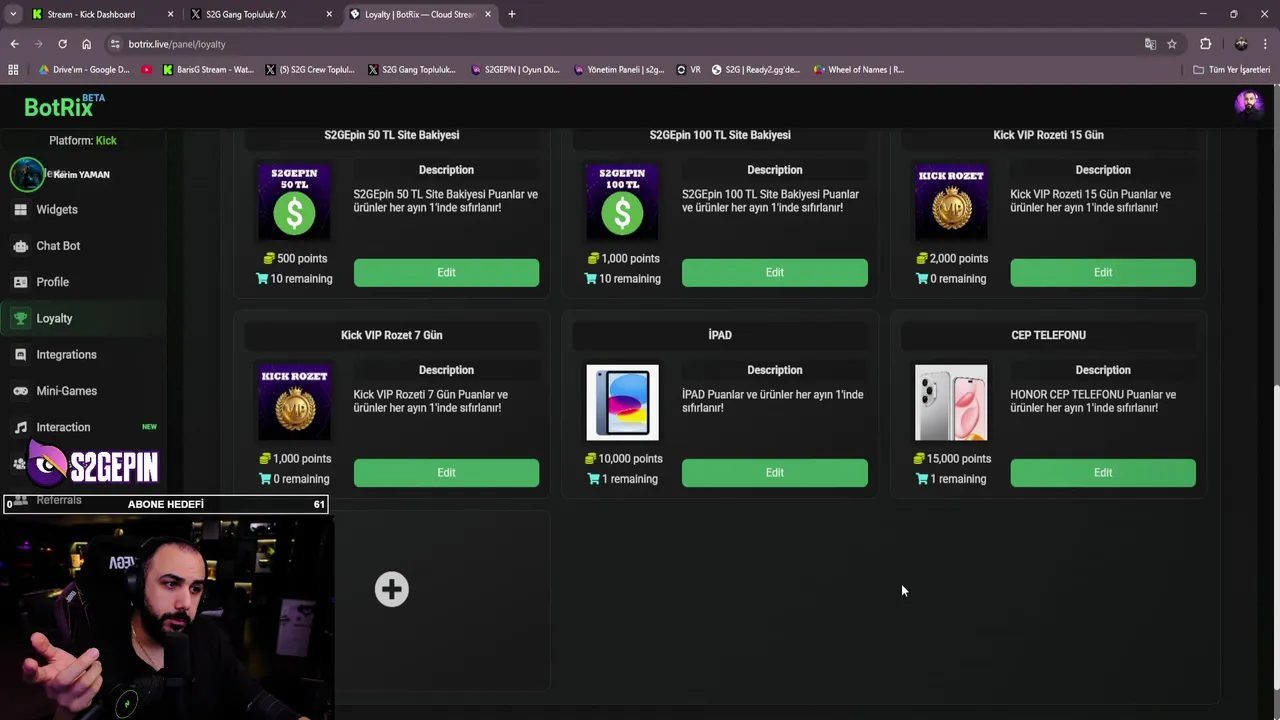Screen dimensions: 1280x720
Task: Open Wheel of Names bookmark
Action: 859,70
